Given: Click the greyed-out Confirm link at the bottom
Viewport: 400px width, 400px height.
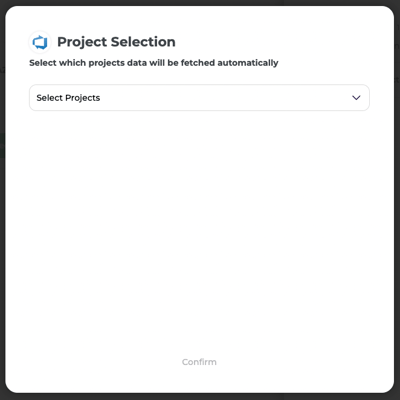Looking at the screenshot, I should pos(199,362).
